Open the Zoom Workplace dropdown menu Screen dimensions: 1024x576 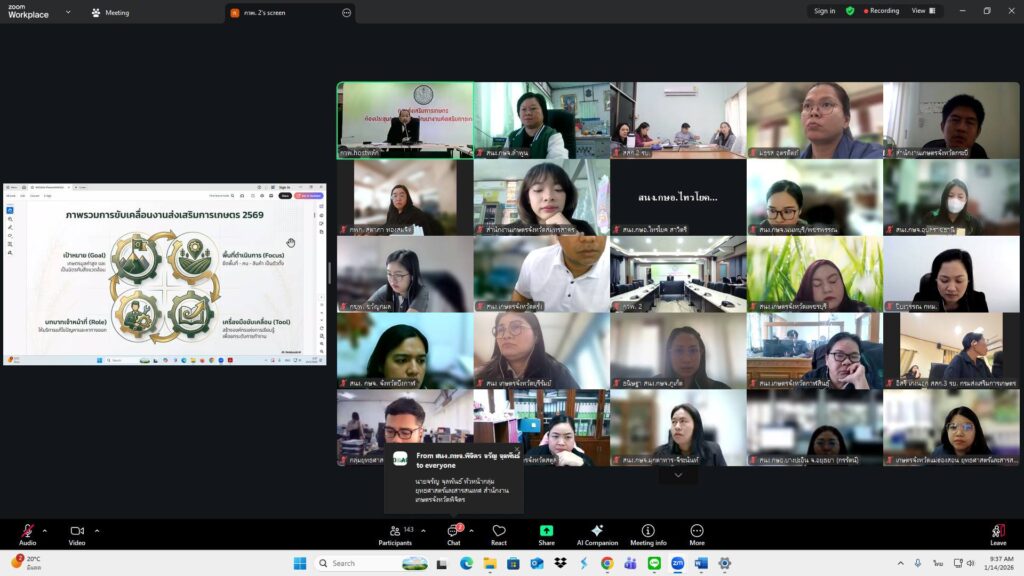tap(68, 12)
